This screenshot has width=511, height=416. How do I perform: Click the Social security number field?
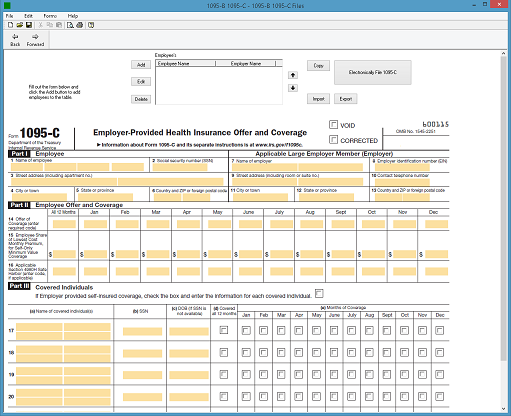click(180, 167)
